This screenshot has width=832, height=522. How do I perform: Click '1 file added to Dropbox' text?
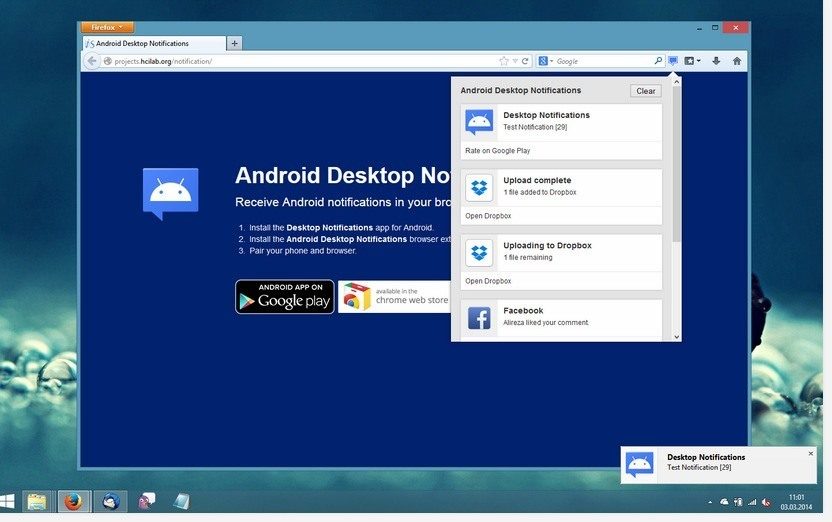(x=540, y=193)
